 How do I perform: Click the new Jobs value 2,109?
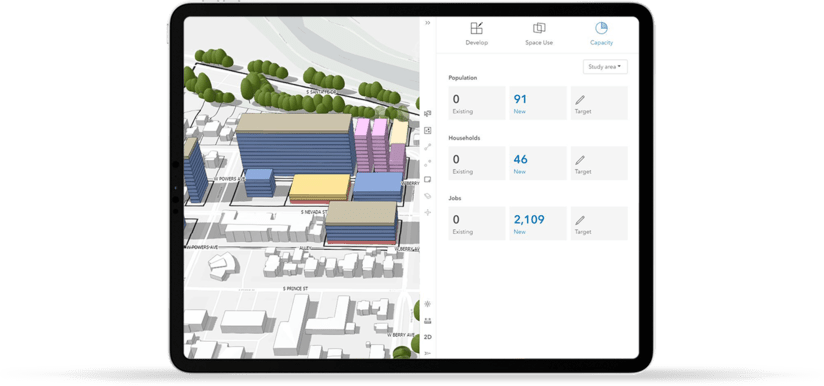click(529, 220)
